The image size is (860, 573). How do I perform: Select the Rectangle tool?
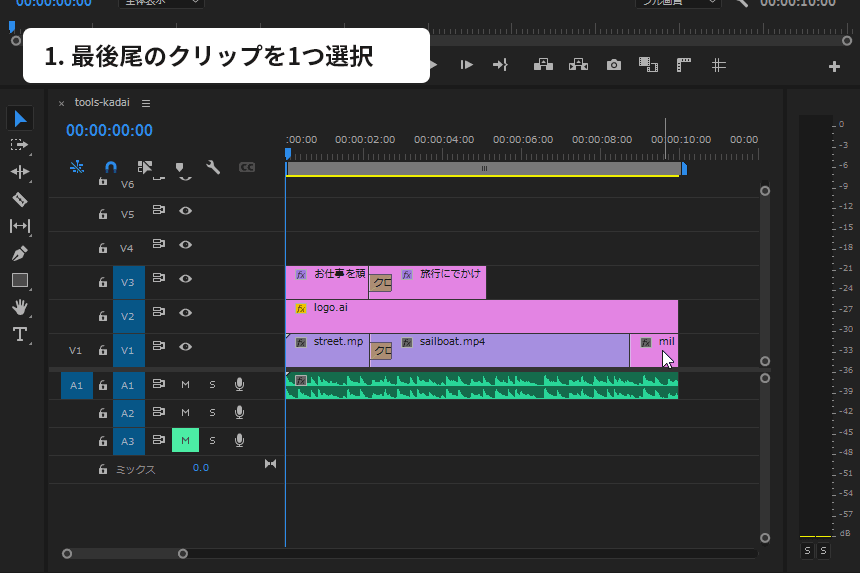[x=20, y=280]
